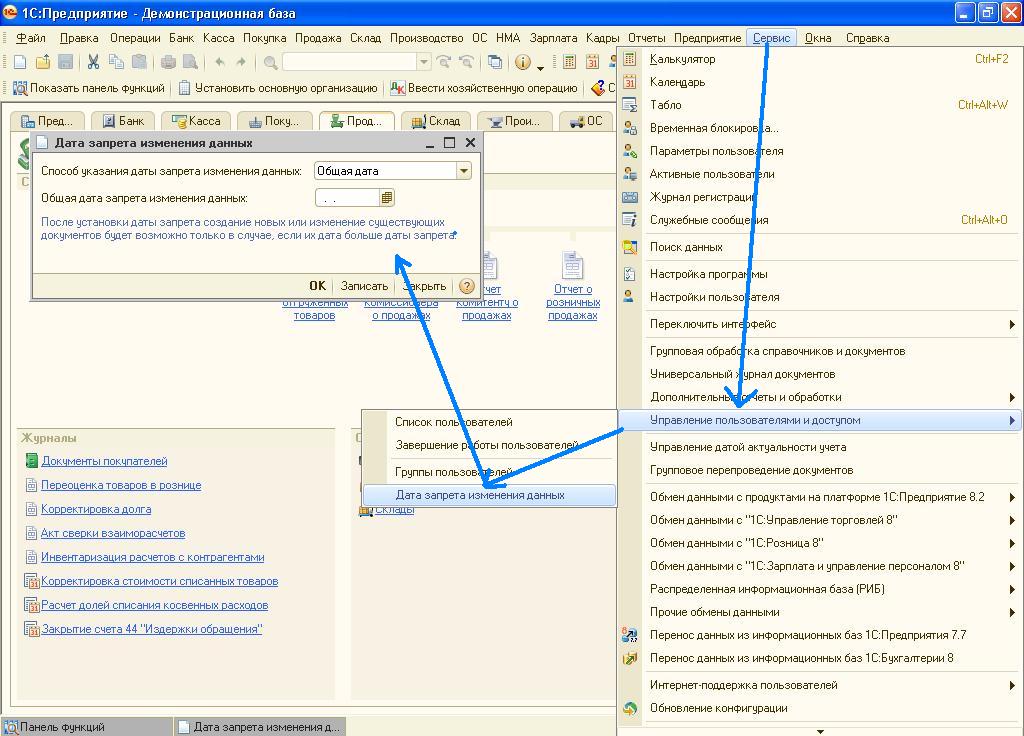Click Перенос данных из 1С:Предприятия 7.7
The image size is (1024, 736).
point(820,635)
